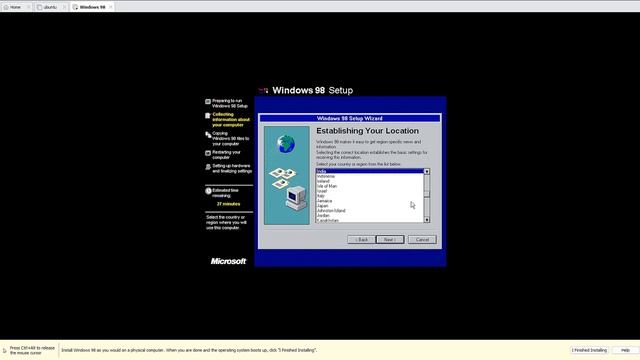The image size is (640, 360).
Task: Close the Windows 98 tab
Action: [x=111, y=7]
